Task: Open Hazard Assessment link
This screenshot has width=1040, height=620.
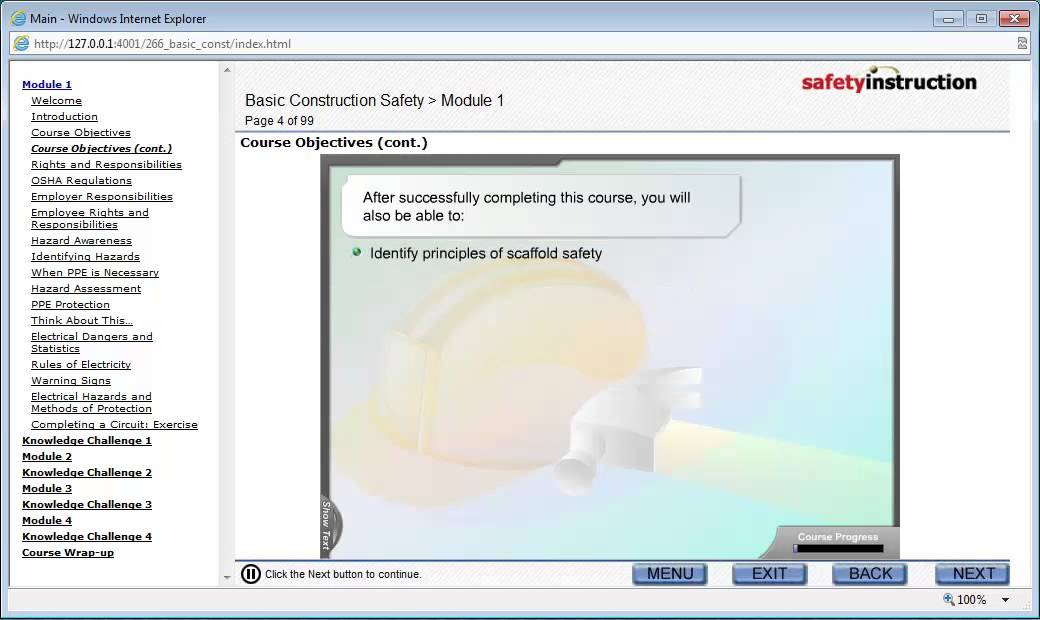Action: pos(86,288)
